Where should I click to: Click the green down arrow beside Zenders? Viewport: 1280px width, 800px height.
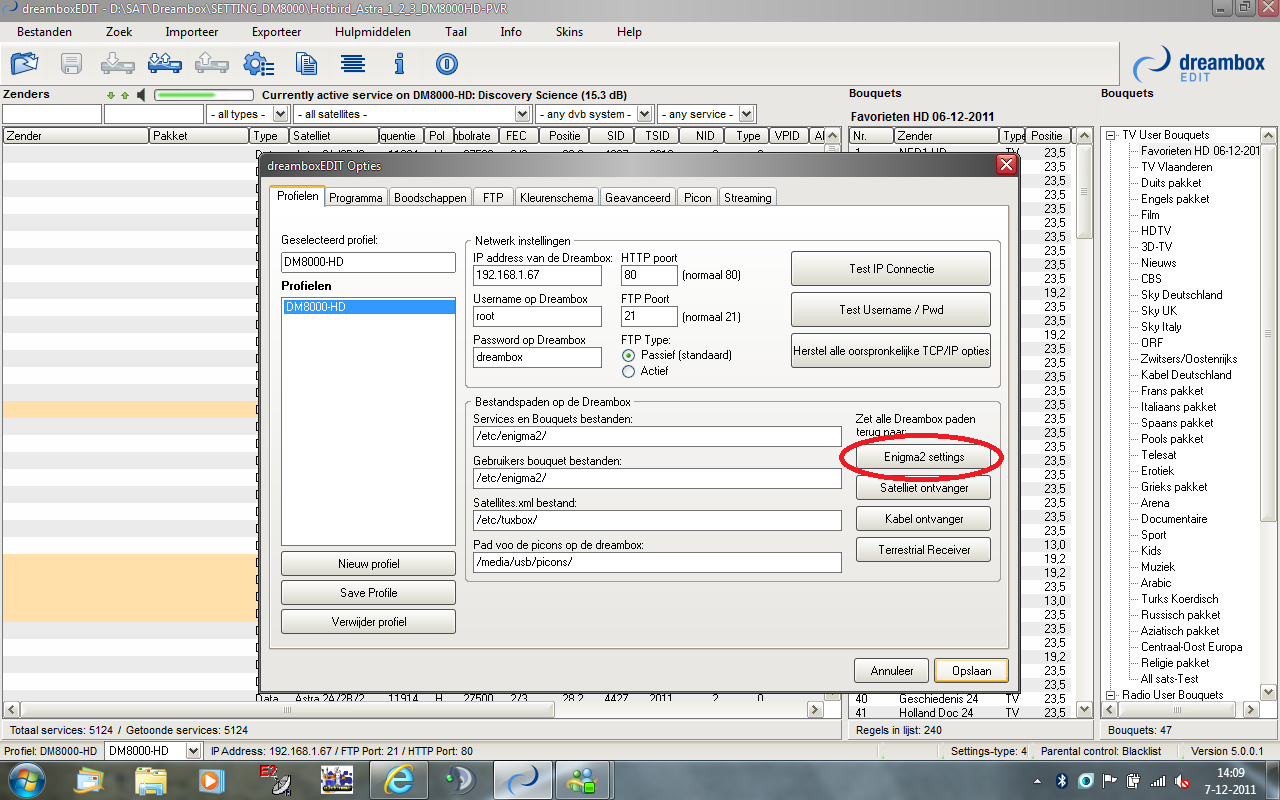pyautogui.click(x=111, y=96)
